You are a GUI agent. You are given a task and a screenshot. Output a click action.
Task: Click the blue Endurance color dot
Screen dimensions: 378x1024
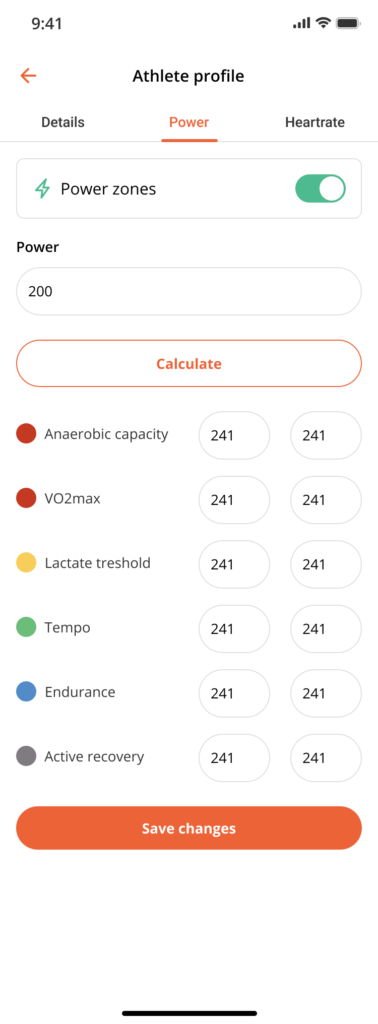tap(26, 692)
